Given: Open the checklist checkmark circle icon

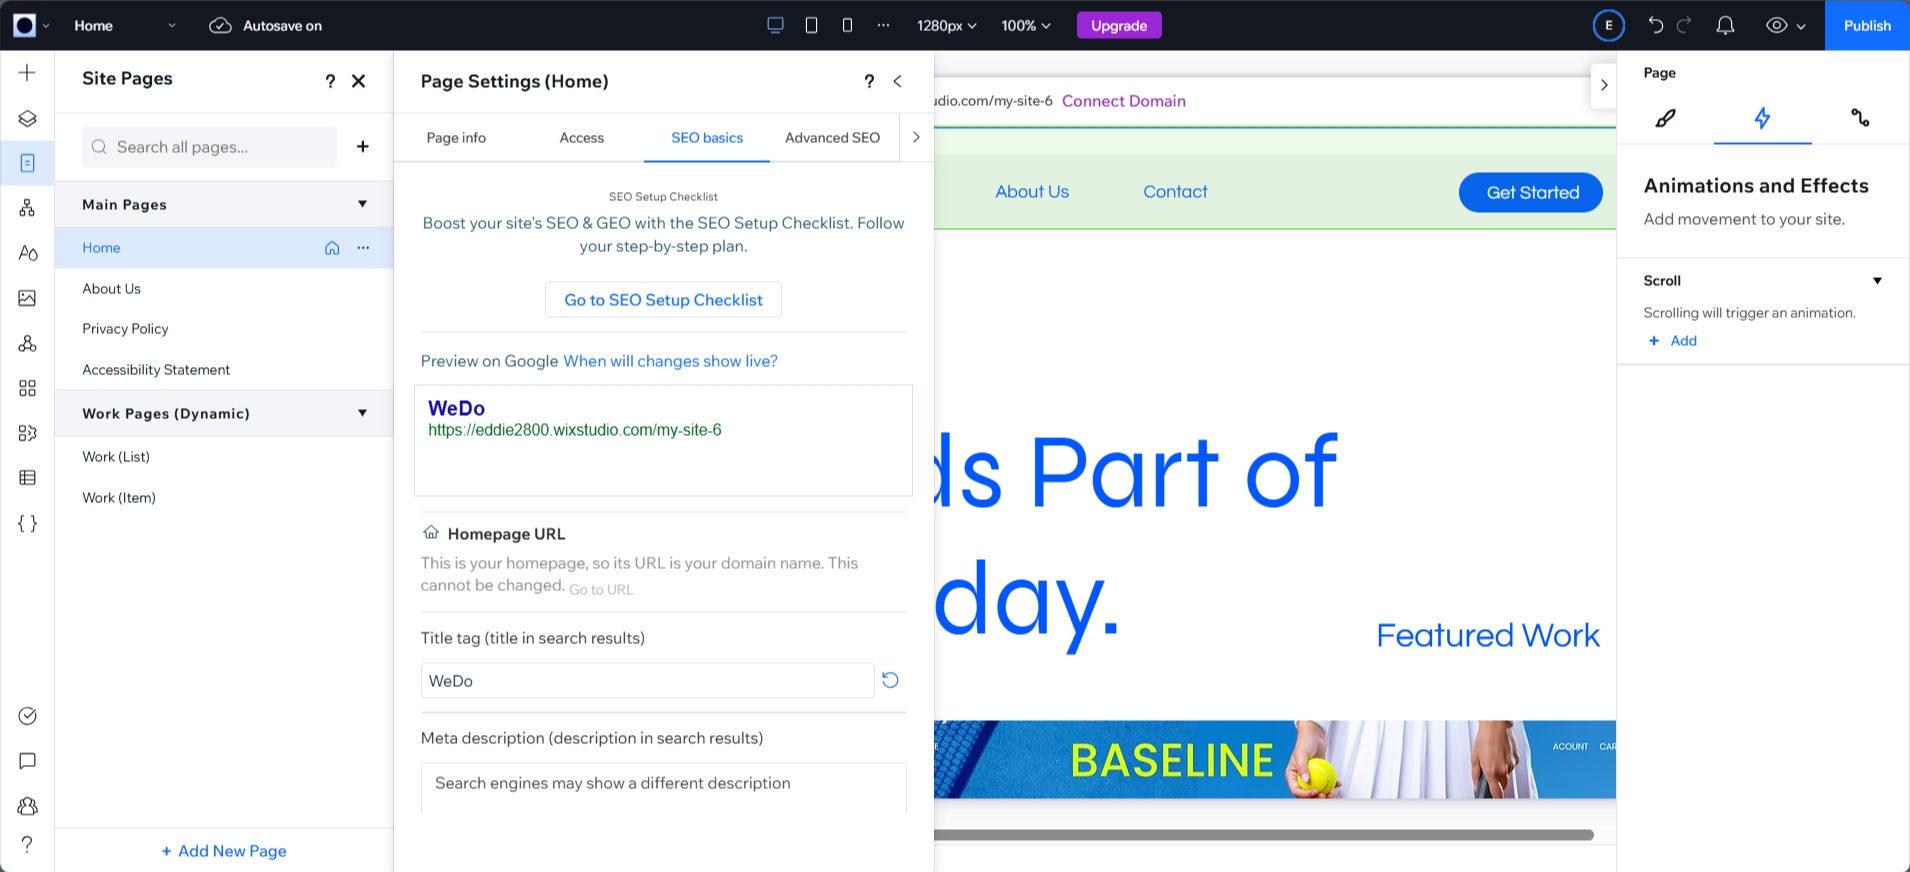Looking at the screenshot, I should [27, 716].
